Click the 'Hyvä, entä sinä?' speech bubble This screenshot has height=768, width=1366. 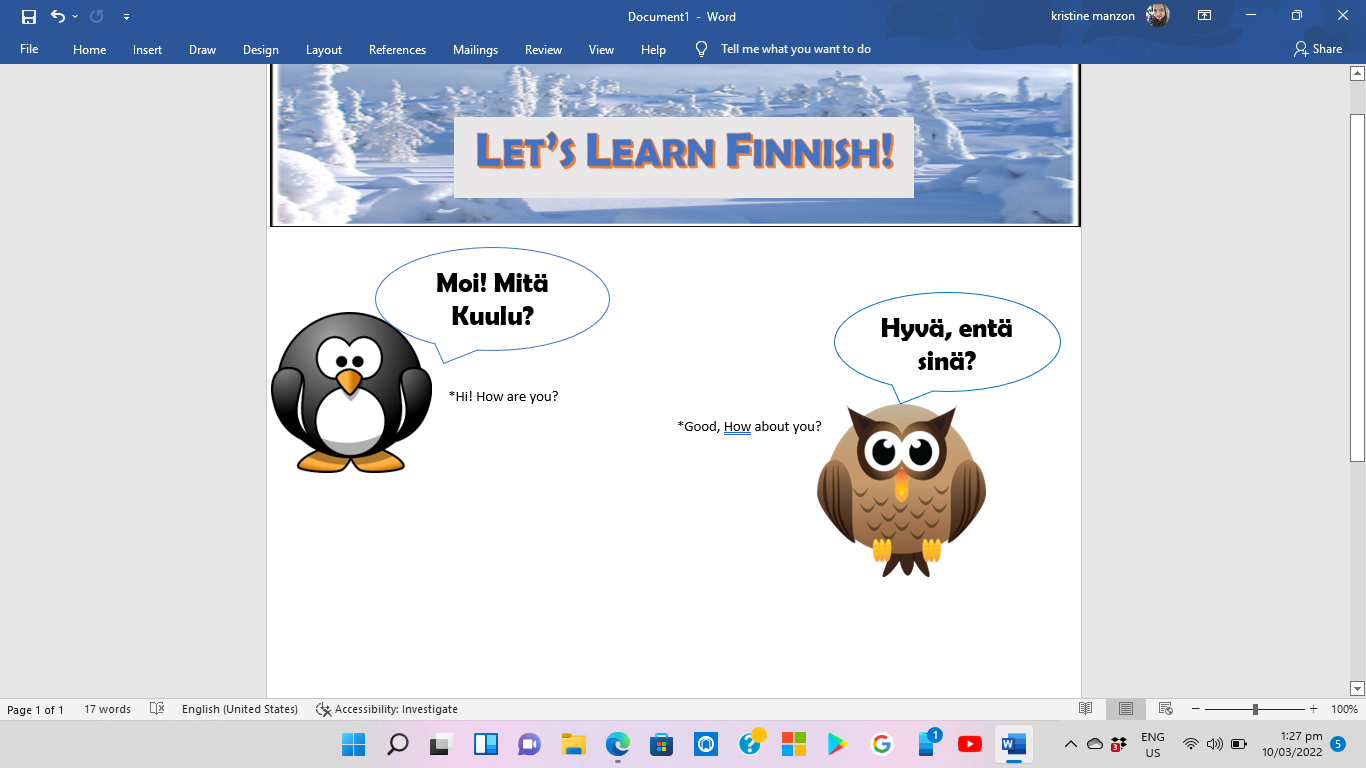point(947,344)
